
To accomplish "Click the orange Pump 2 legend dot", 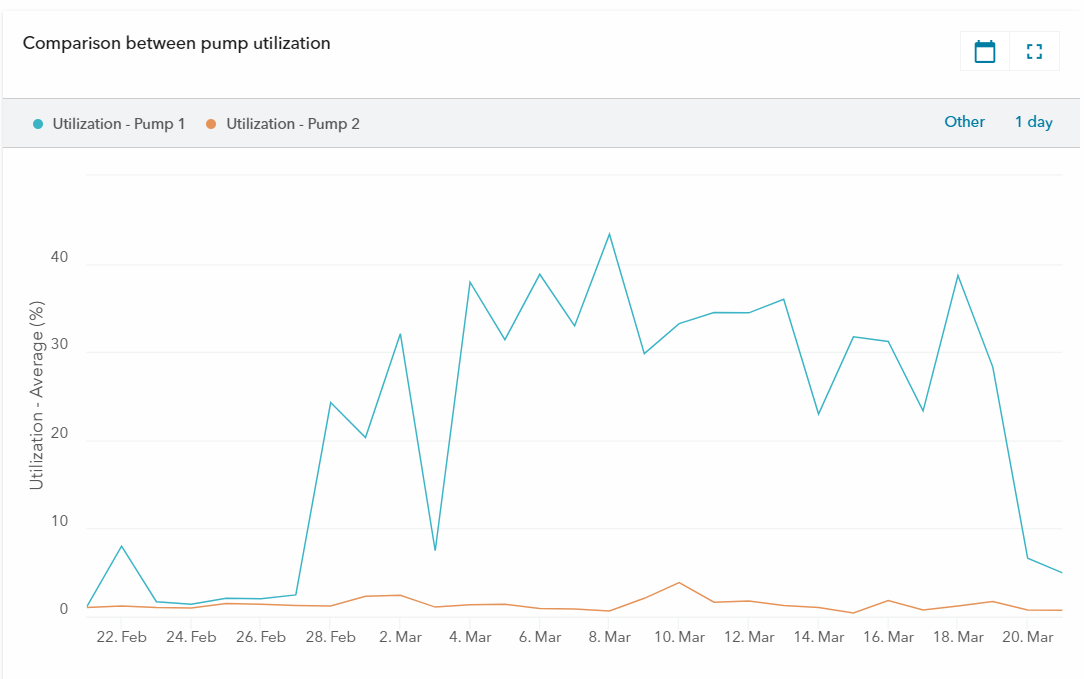I will click(211, 124).
